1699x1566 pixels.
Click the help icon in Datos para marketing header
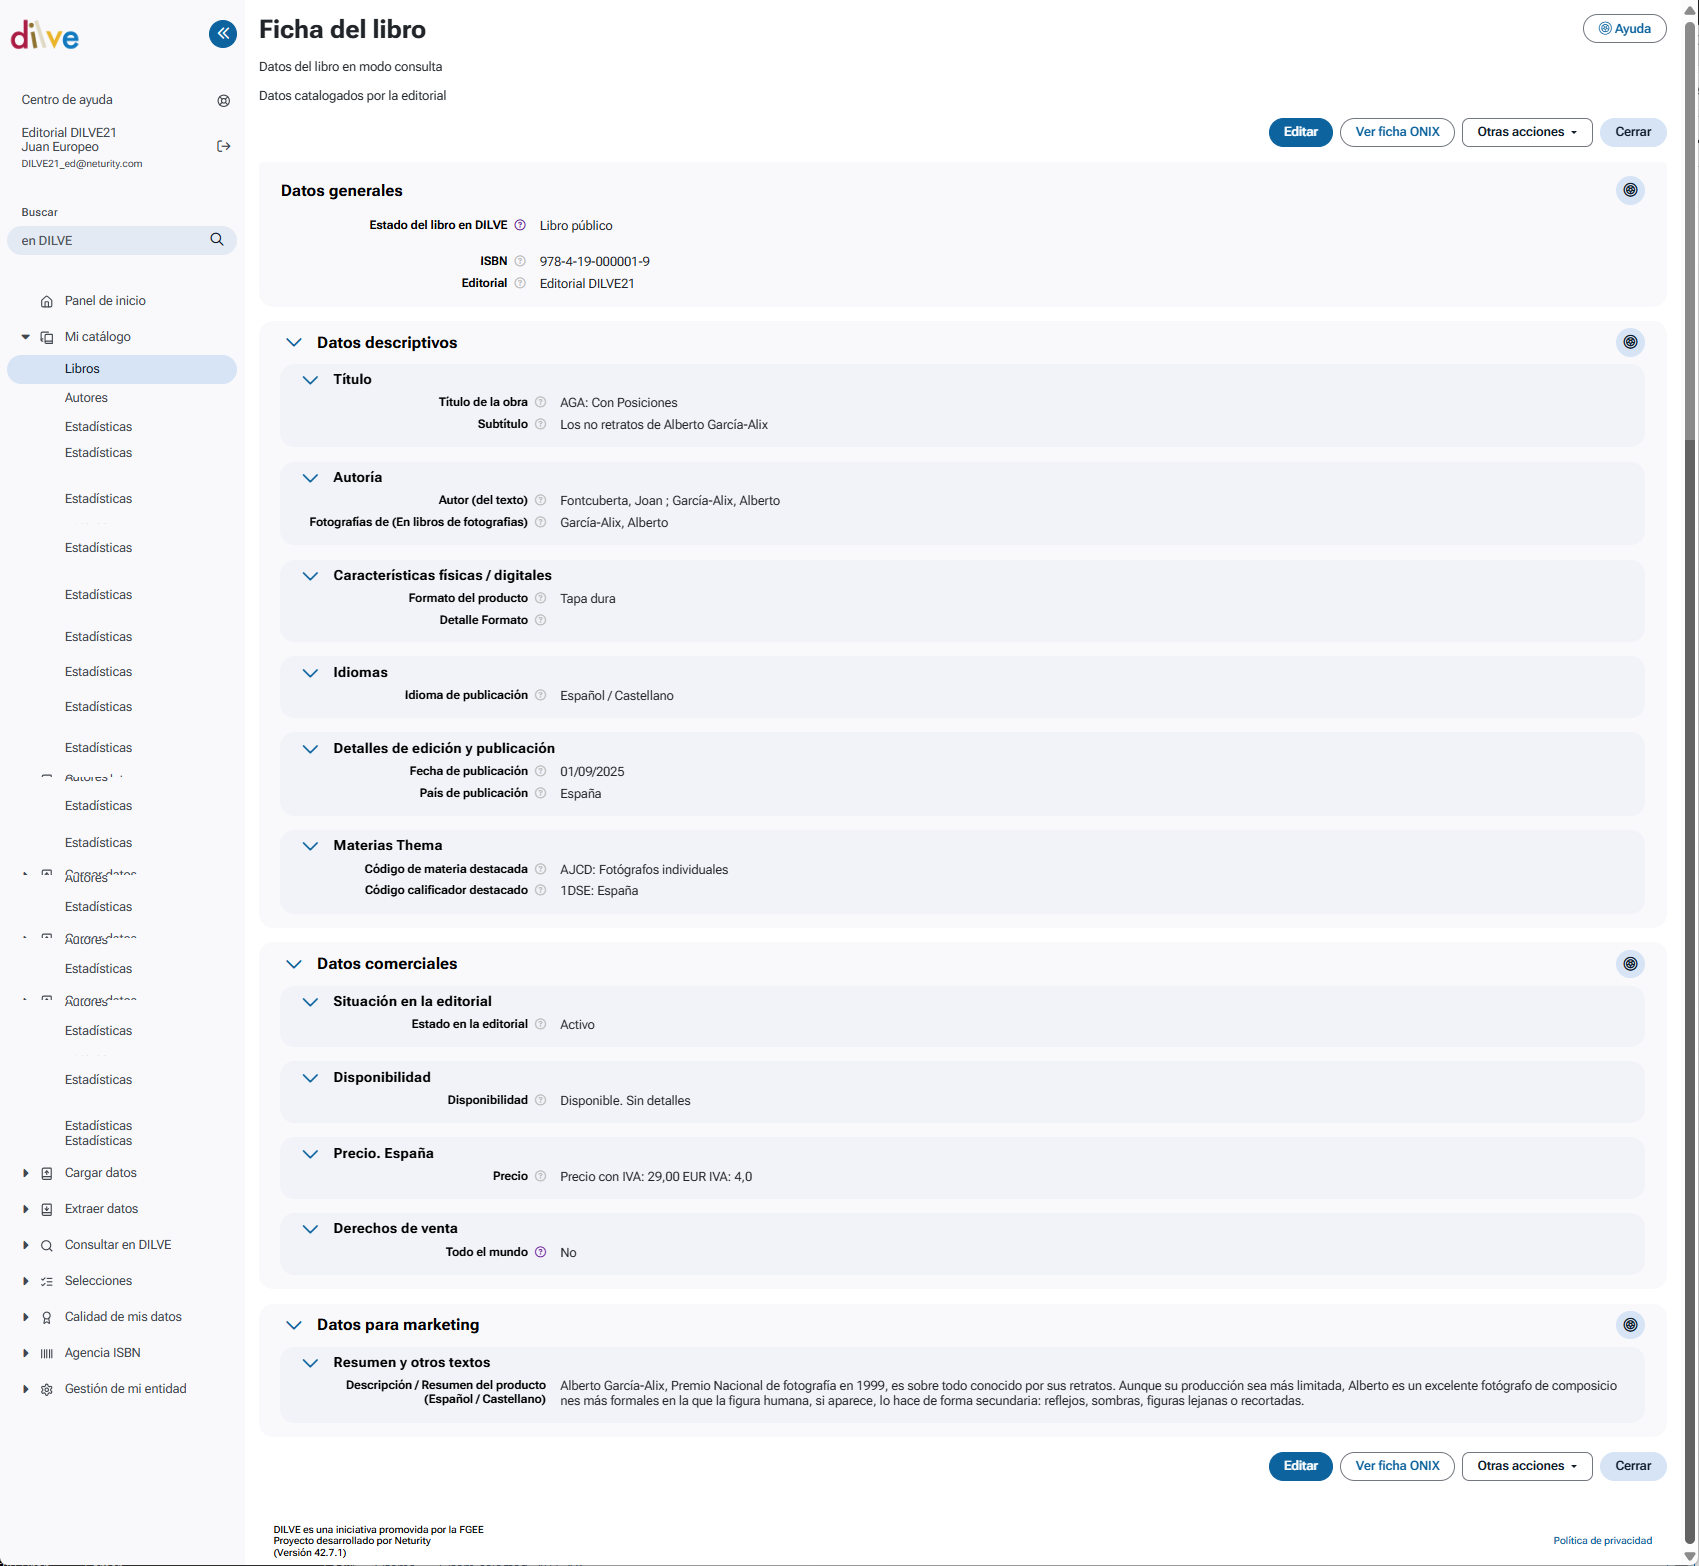1630,1325
